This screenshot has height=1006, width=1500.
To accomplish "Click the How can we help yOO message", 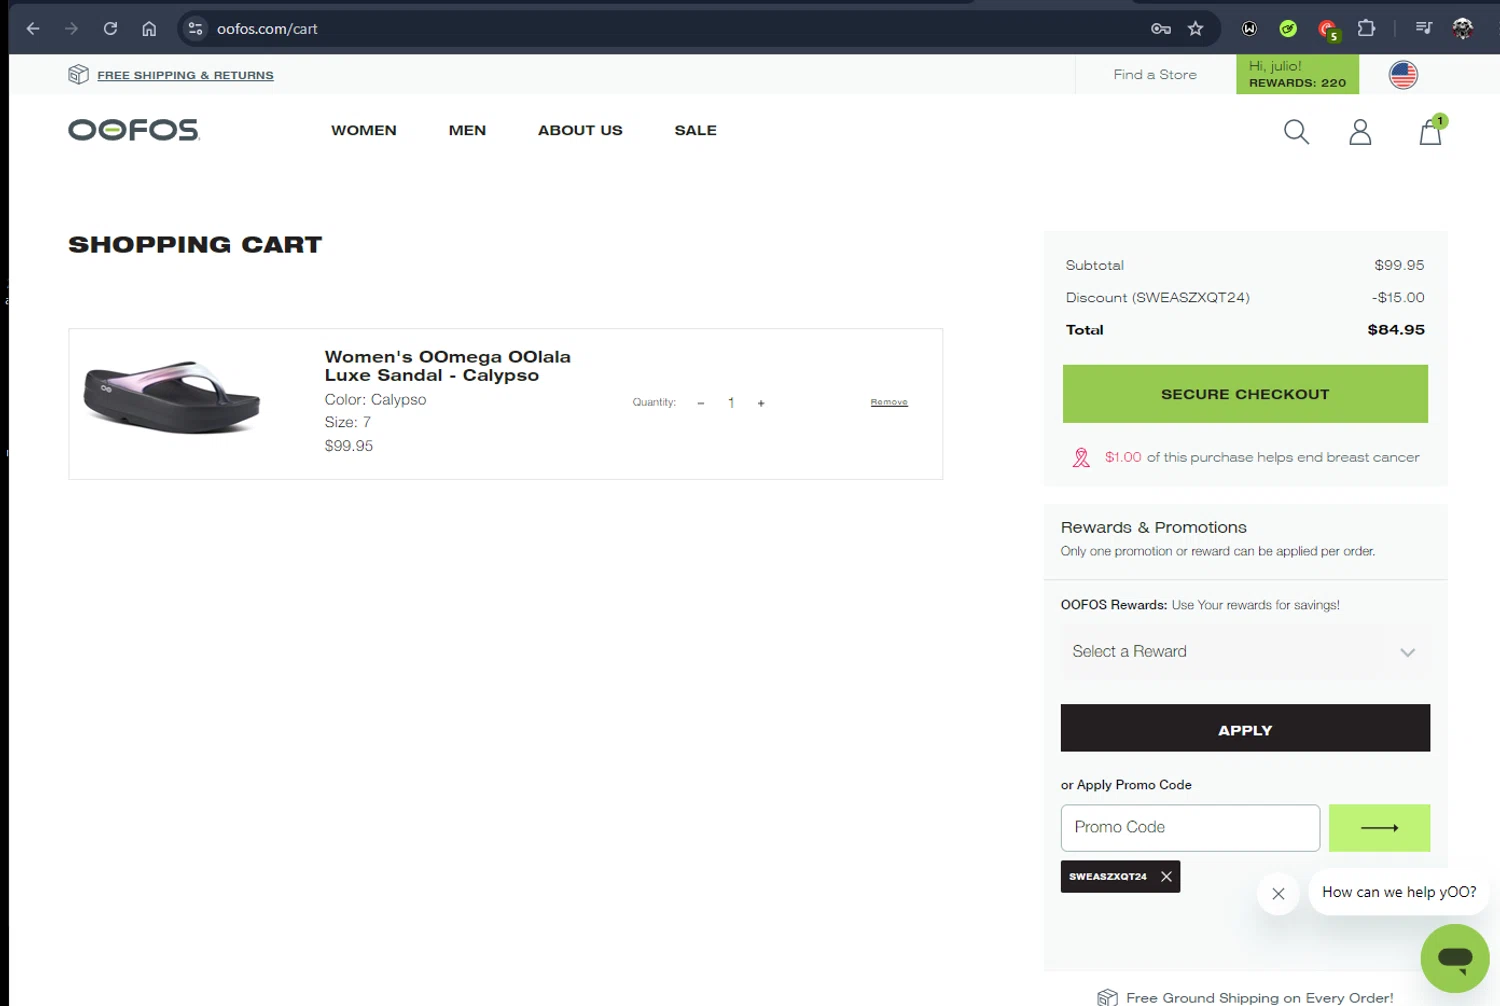I will [x=1399, y=892].
